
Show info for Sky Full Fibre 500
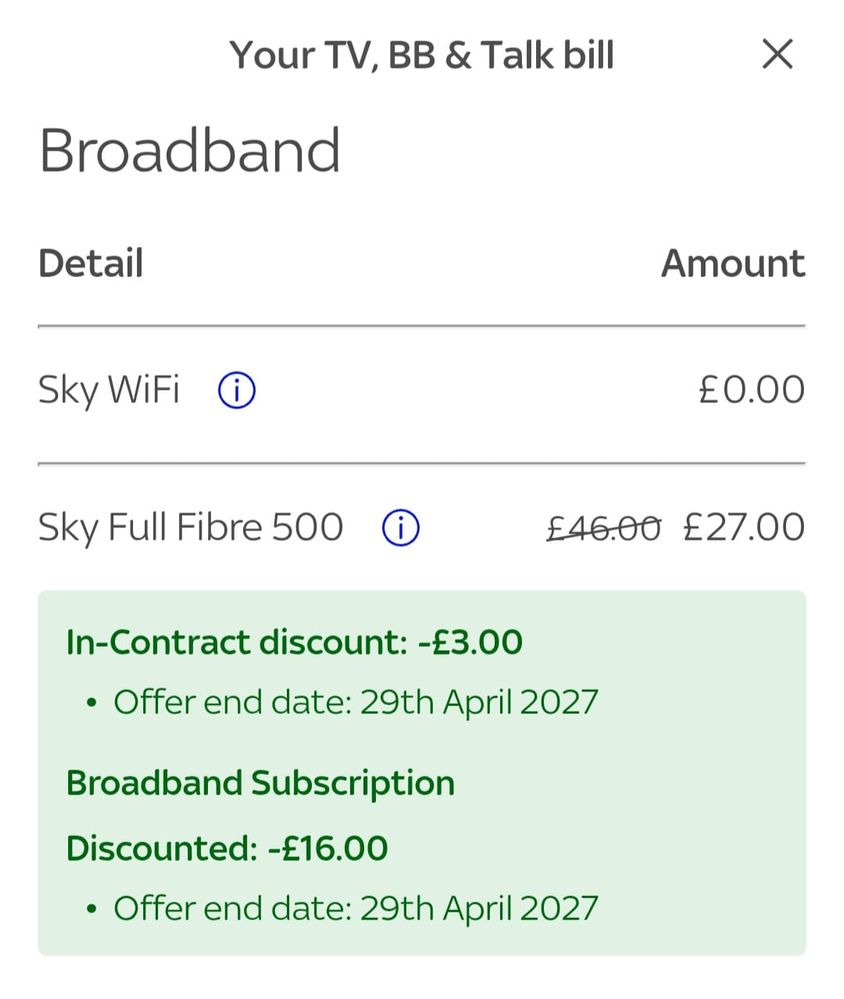(400, 527)
